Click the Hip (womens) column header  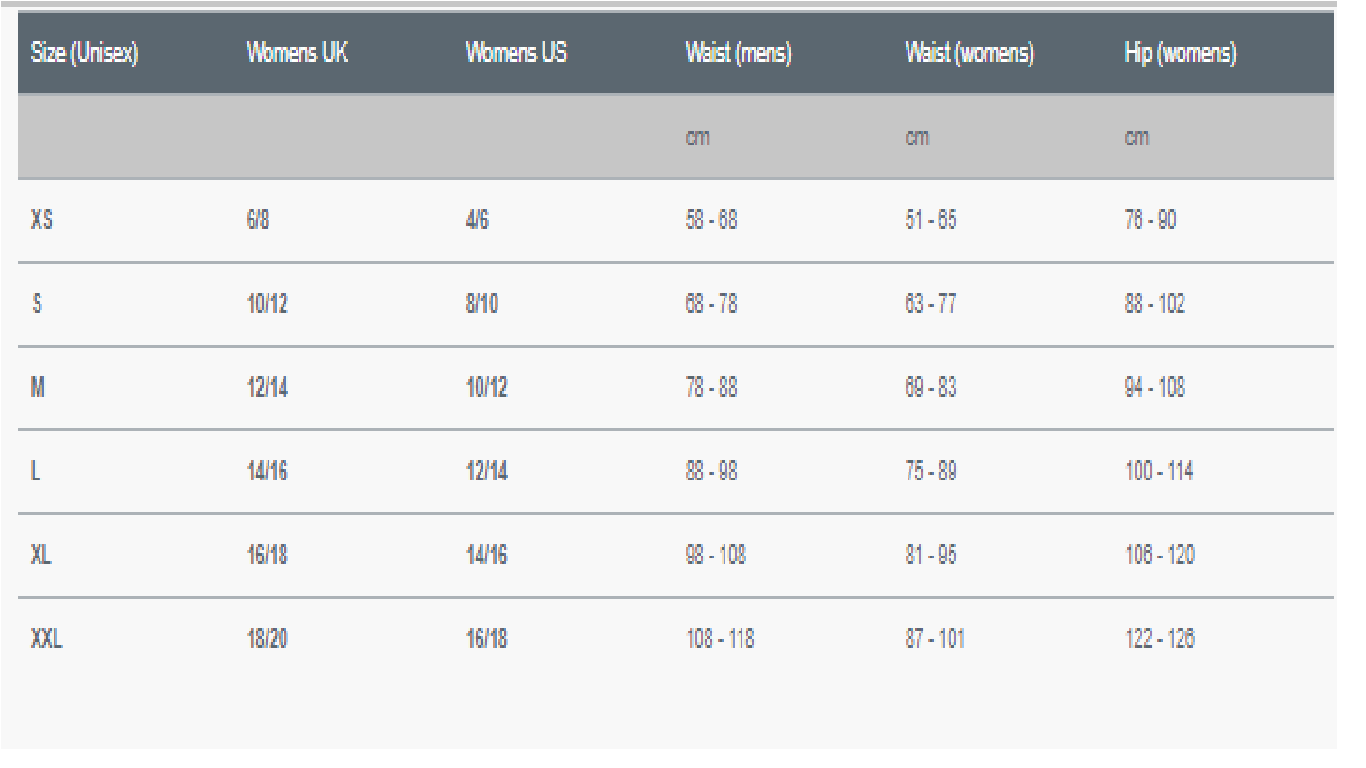click(1180, 55)
